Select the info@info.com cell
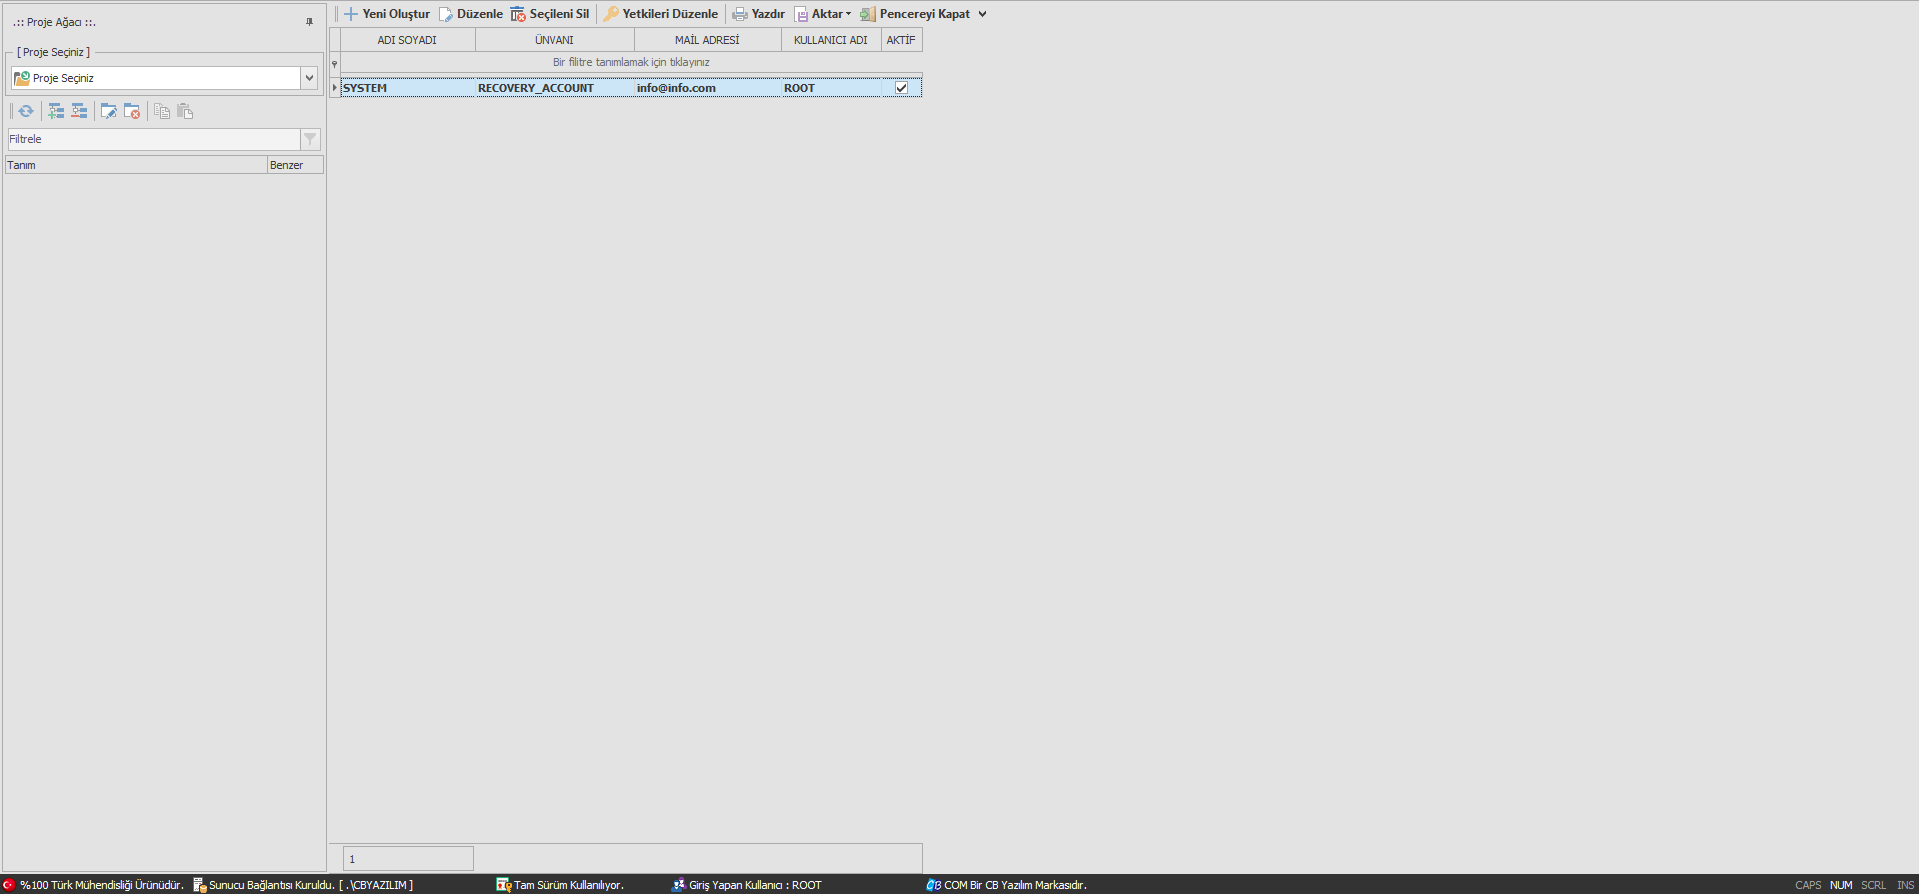1919x894 pixels. coord(708,88)
